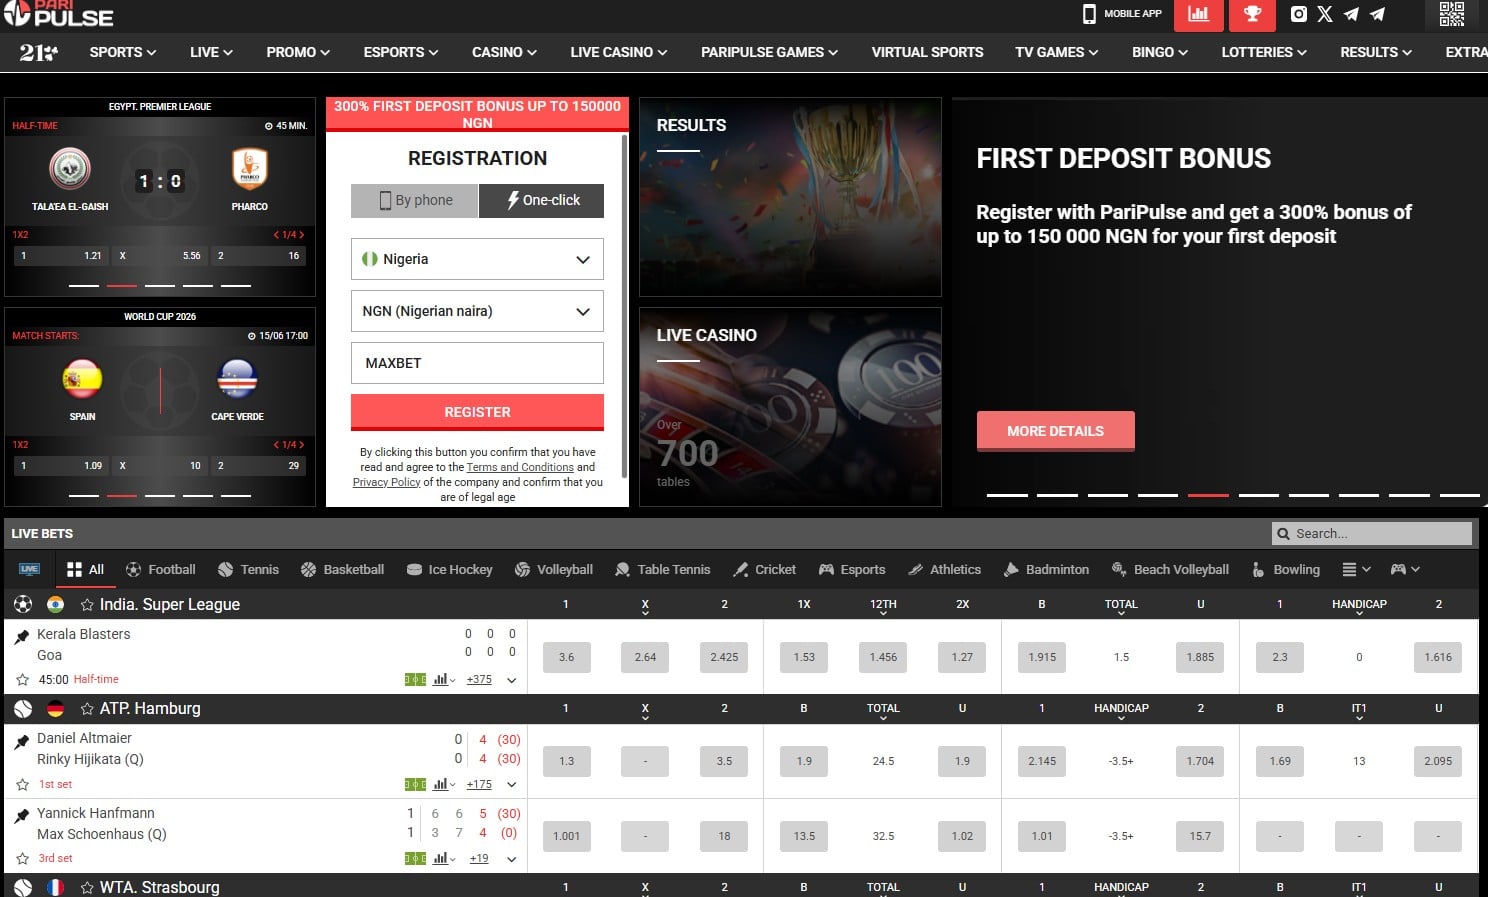Select the Football sport tab
1488x897 pixels.
160,569
